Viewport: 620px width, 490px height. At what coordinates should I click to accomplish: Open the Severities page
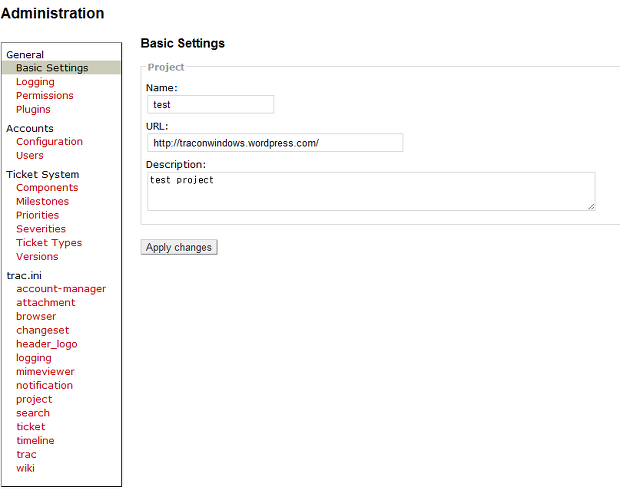(x=41, y=229)
